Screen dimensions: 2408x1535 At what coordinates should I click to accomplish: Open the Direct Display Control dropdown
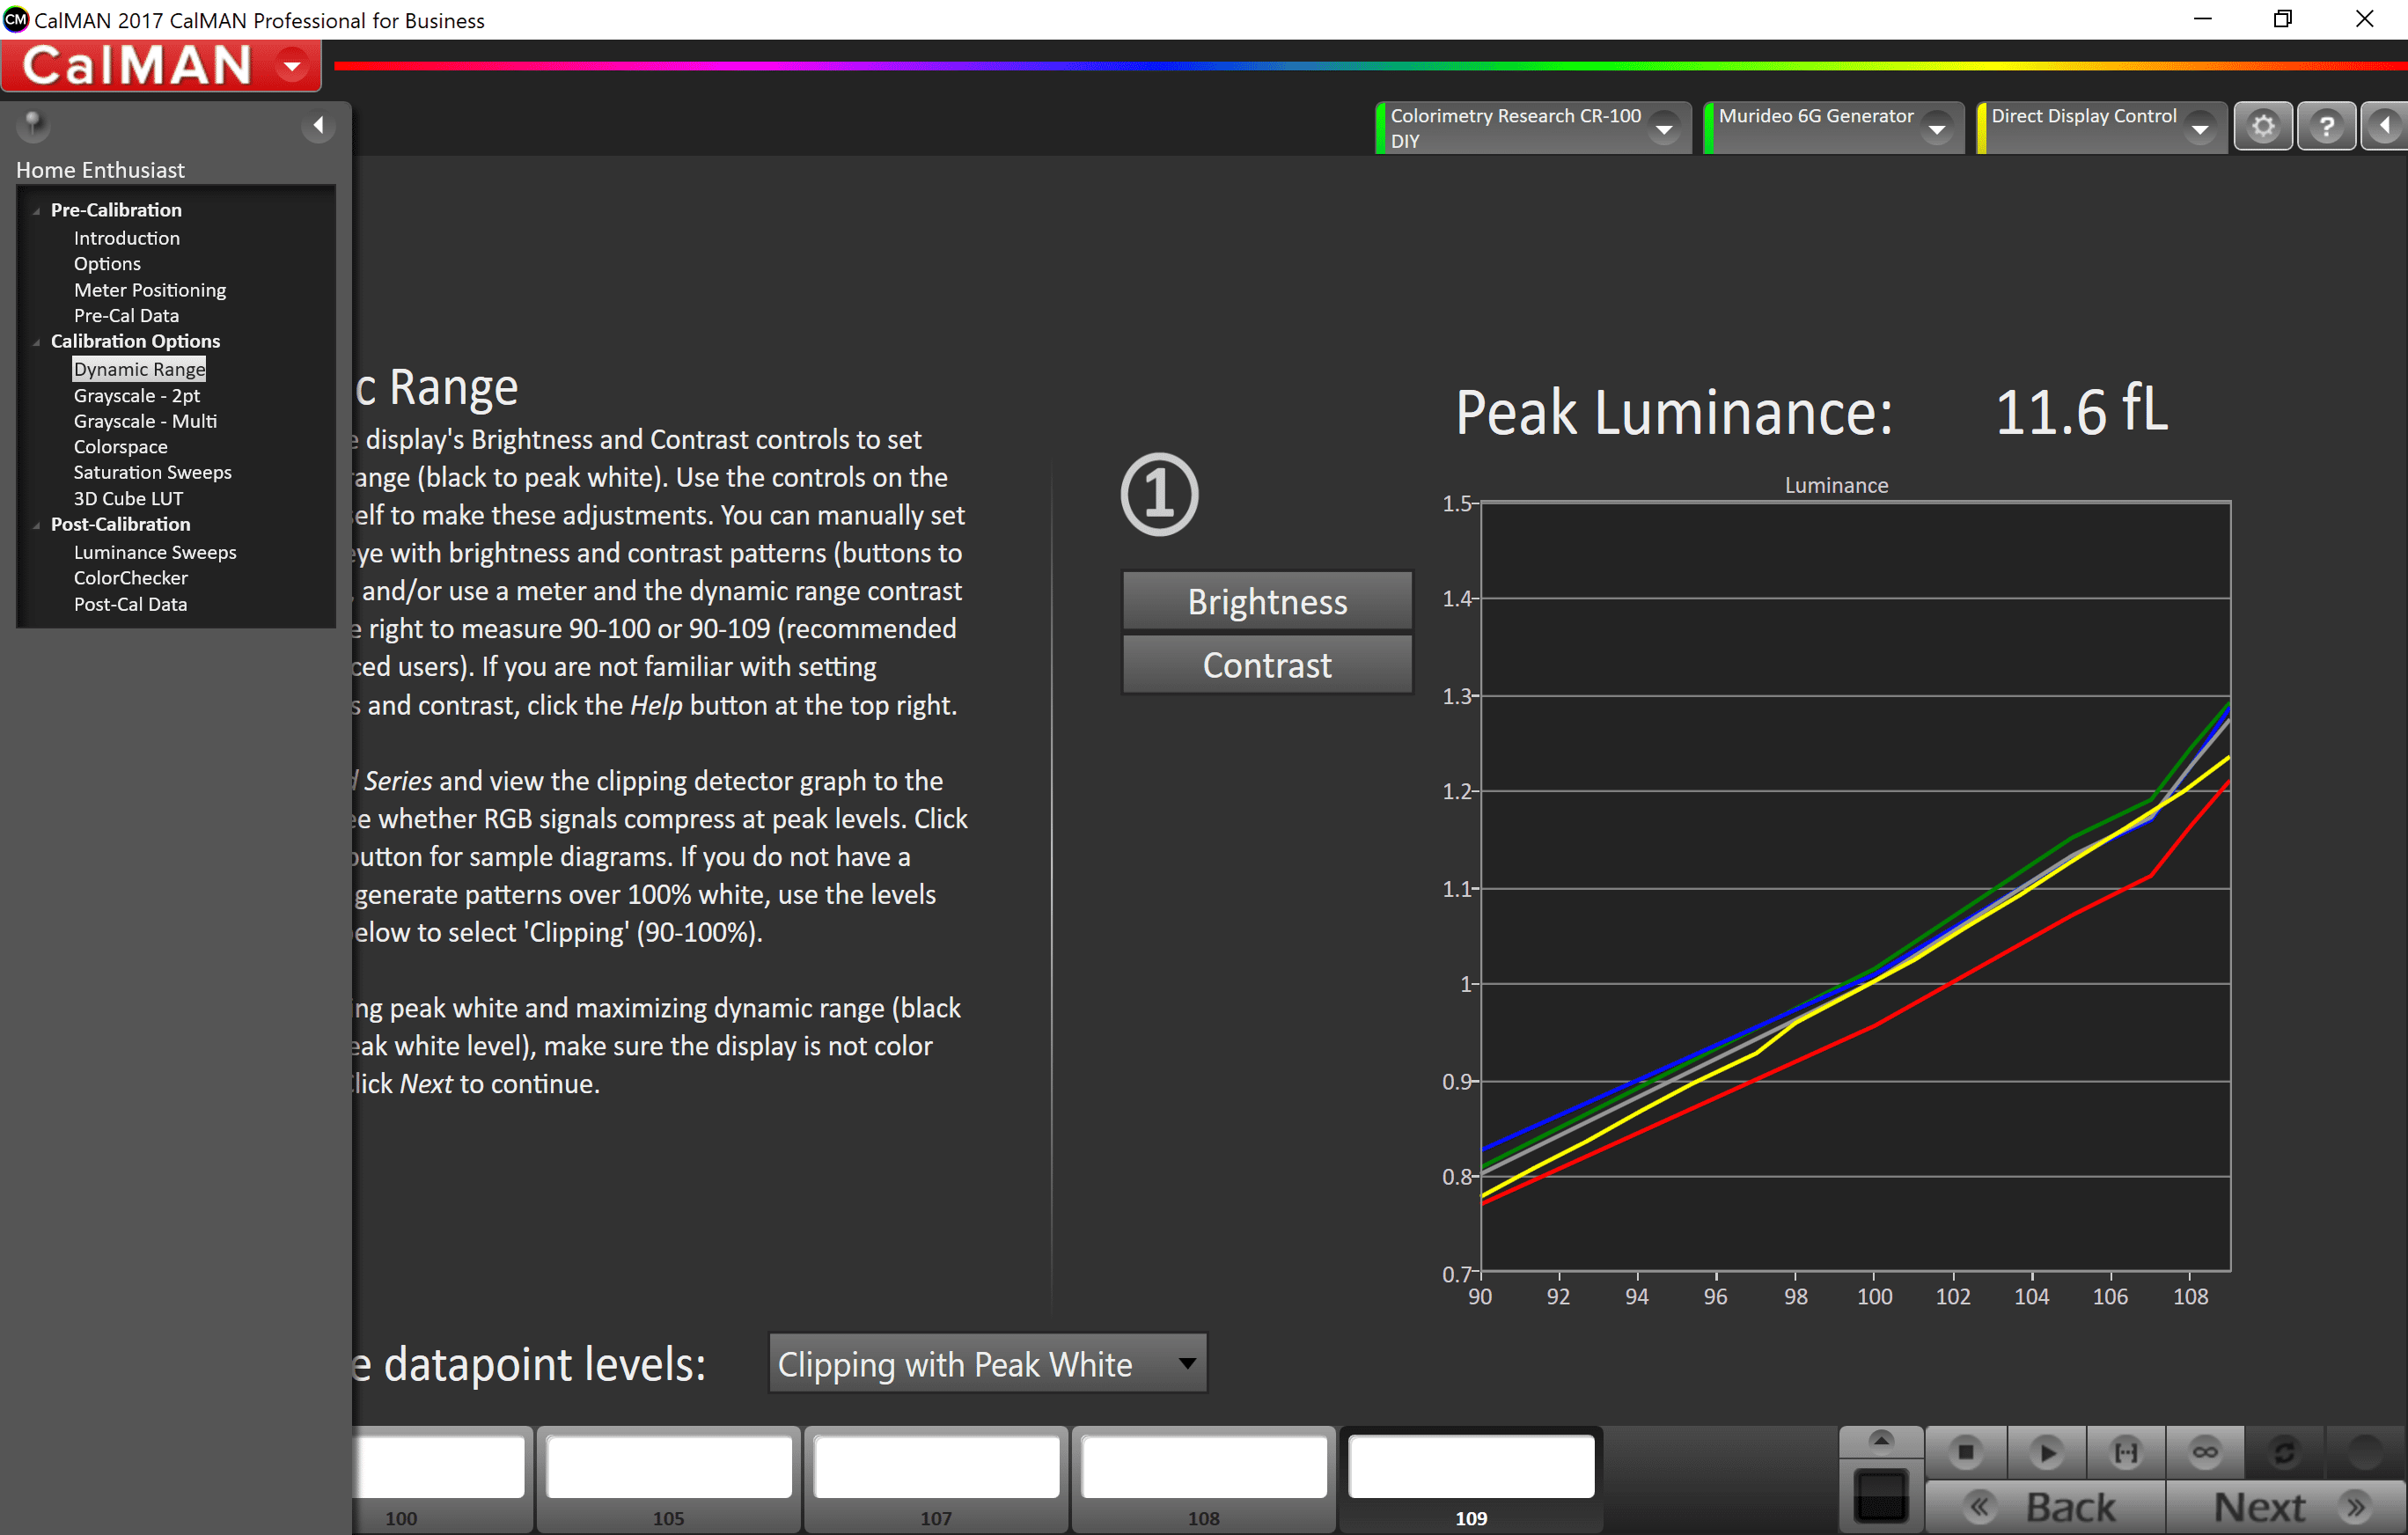pos(2200,129)
